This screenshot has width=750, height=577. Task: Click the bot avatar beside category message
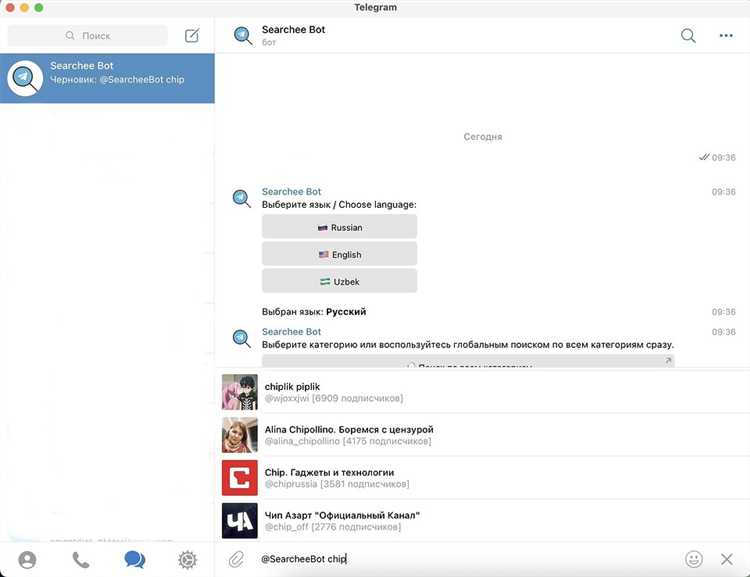click(x=242, y=338)
